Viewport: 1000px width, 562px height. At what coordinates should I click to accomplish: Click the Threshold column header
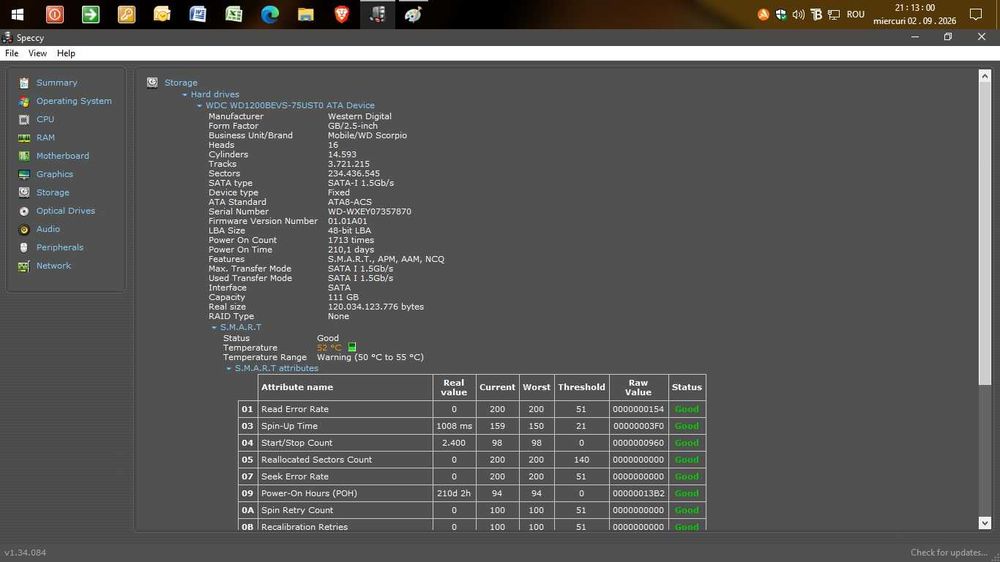(x=582, y=387)
